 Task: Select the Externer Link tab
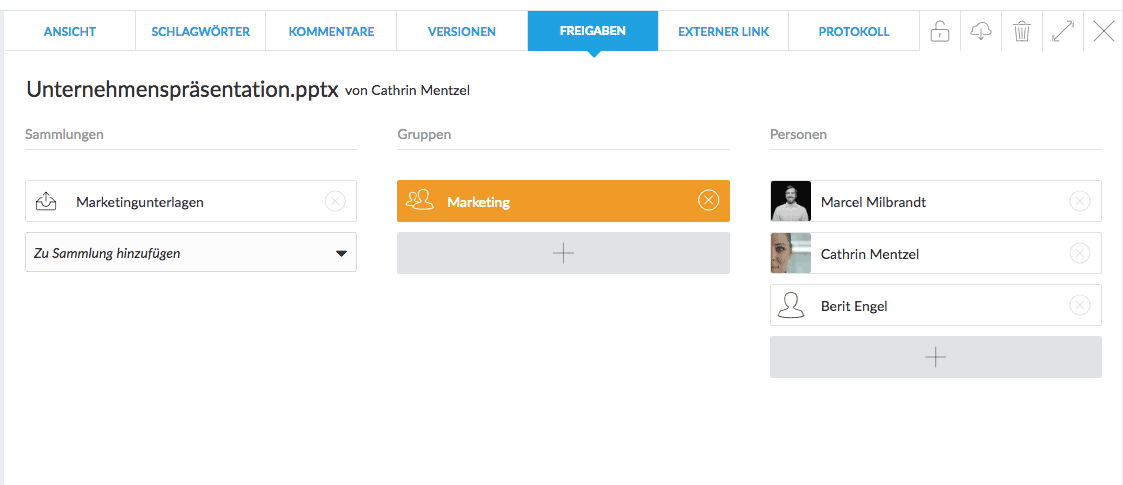pos(723,31)
